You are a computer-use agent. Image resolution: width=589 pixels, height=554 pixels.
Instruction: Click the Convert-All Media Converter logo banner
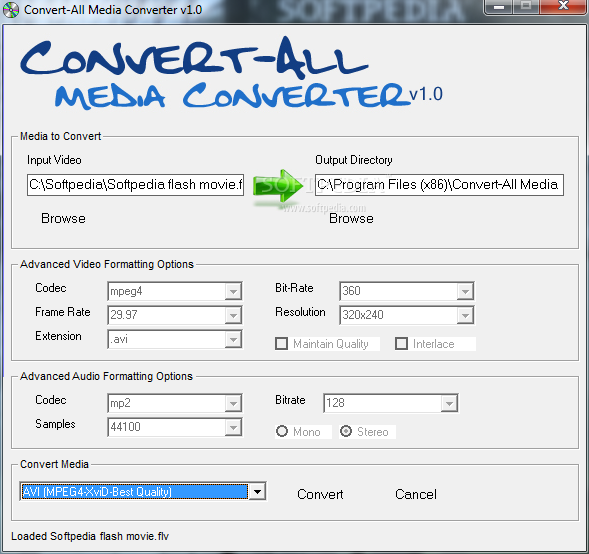click(232, 73)
